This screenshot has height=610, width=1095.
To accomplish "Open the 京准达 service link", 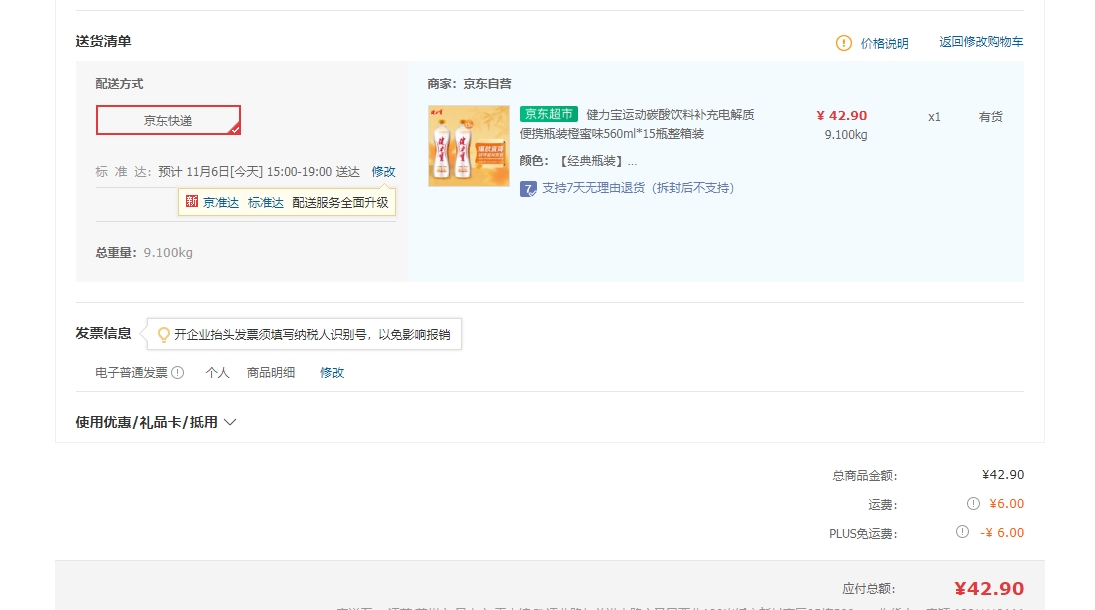I will [x=221, y=203].
